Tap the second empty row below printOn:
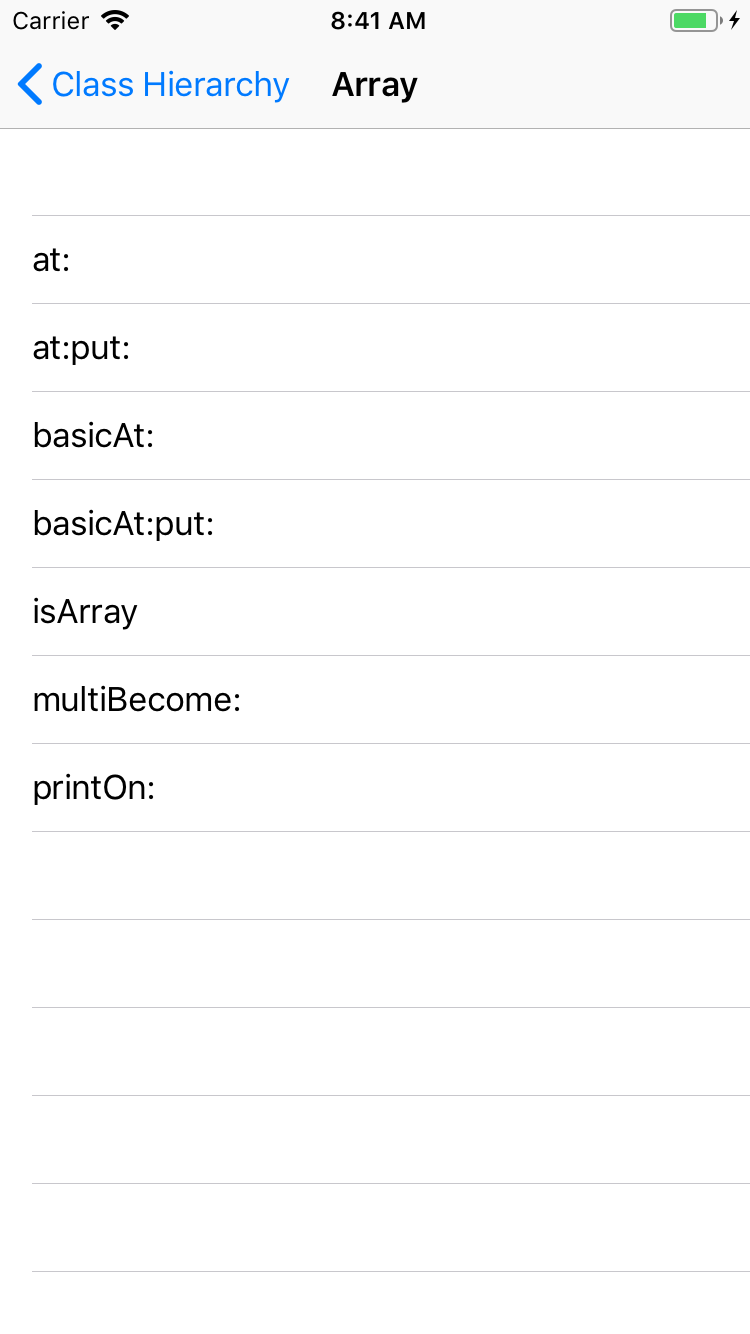Image resolution: width=750 pixels, height=1334 pixels. (375, 964)
